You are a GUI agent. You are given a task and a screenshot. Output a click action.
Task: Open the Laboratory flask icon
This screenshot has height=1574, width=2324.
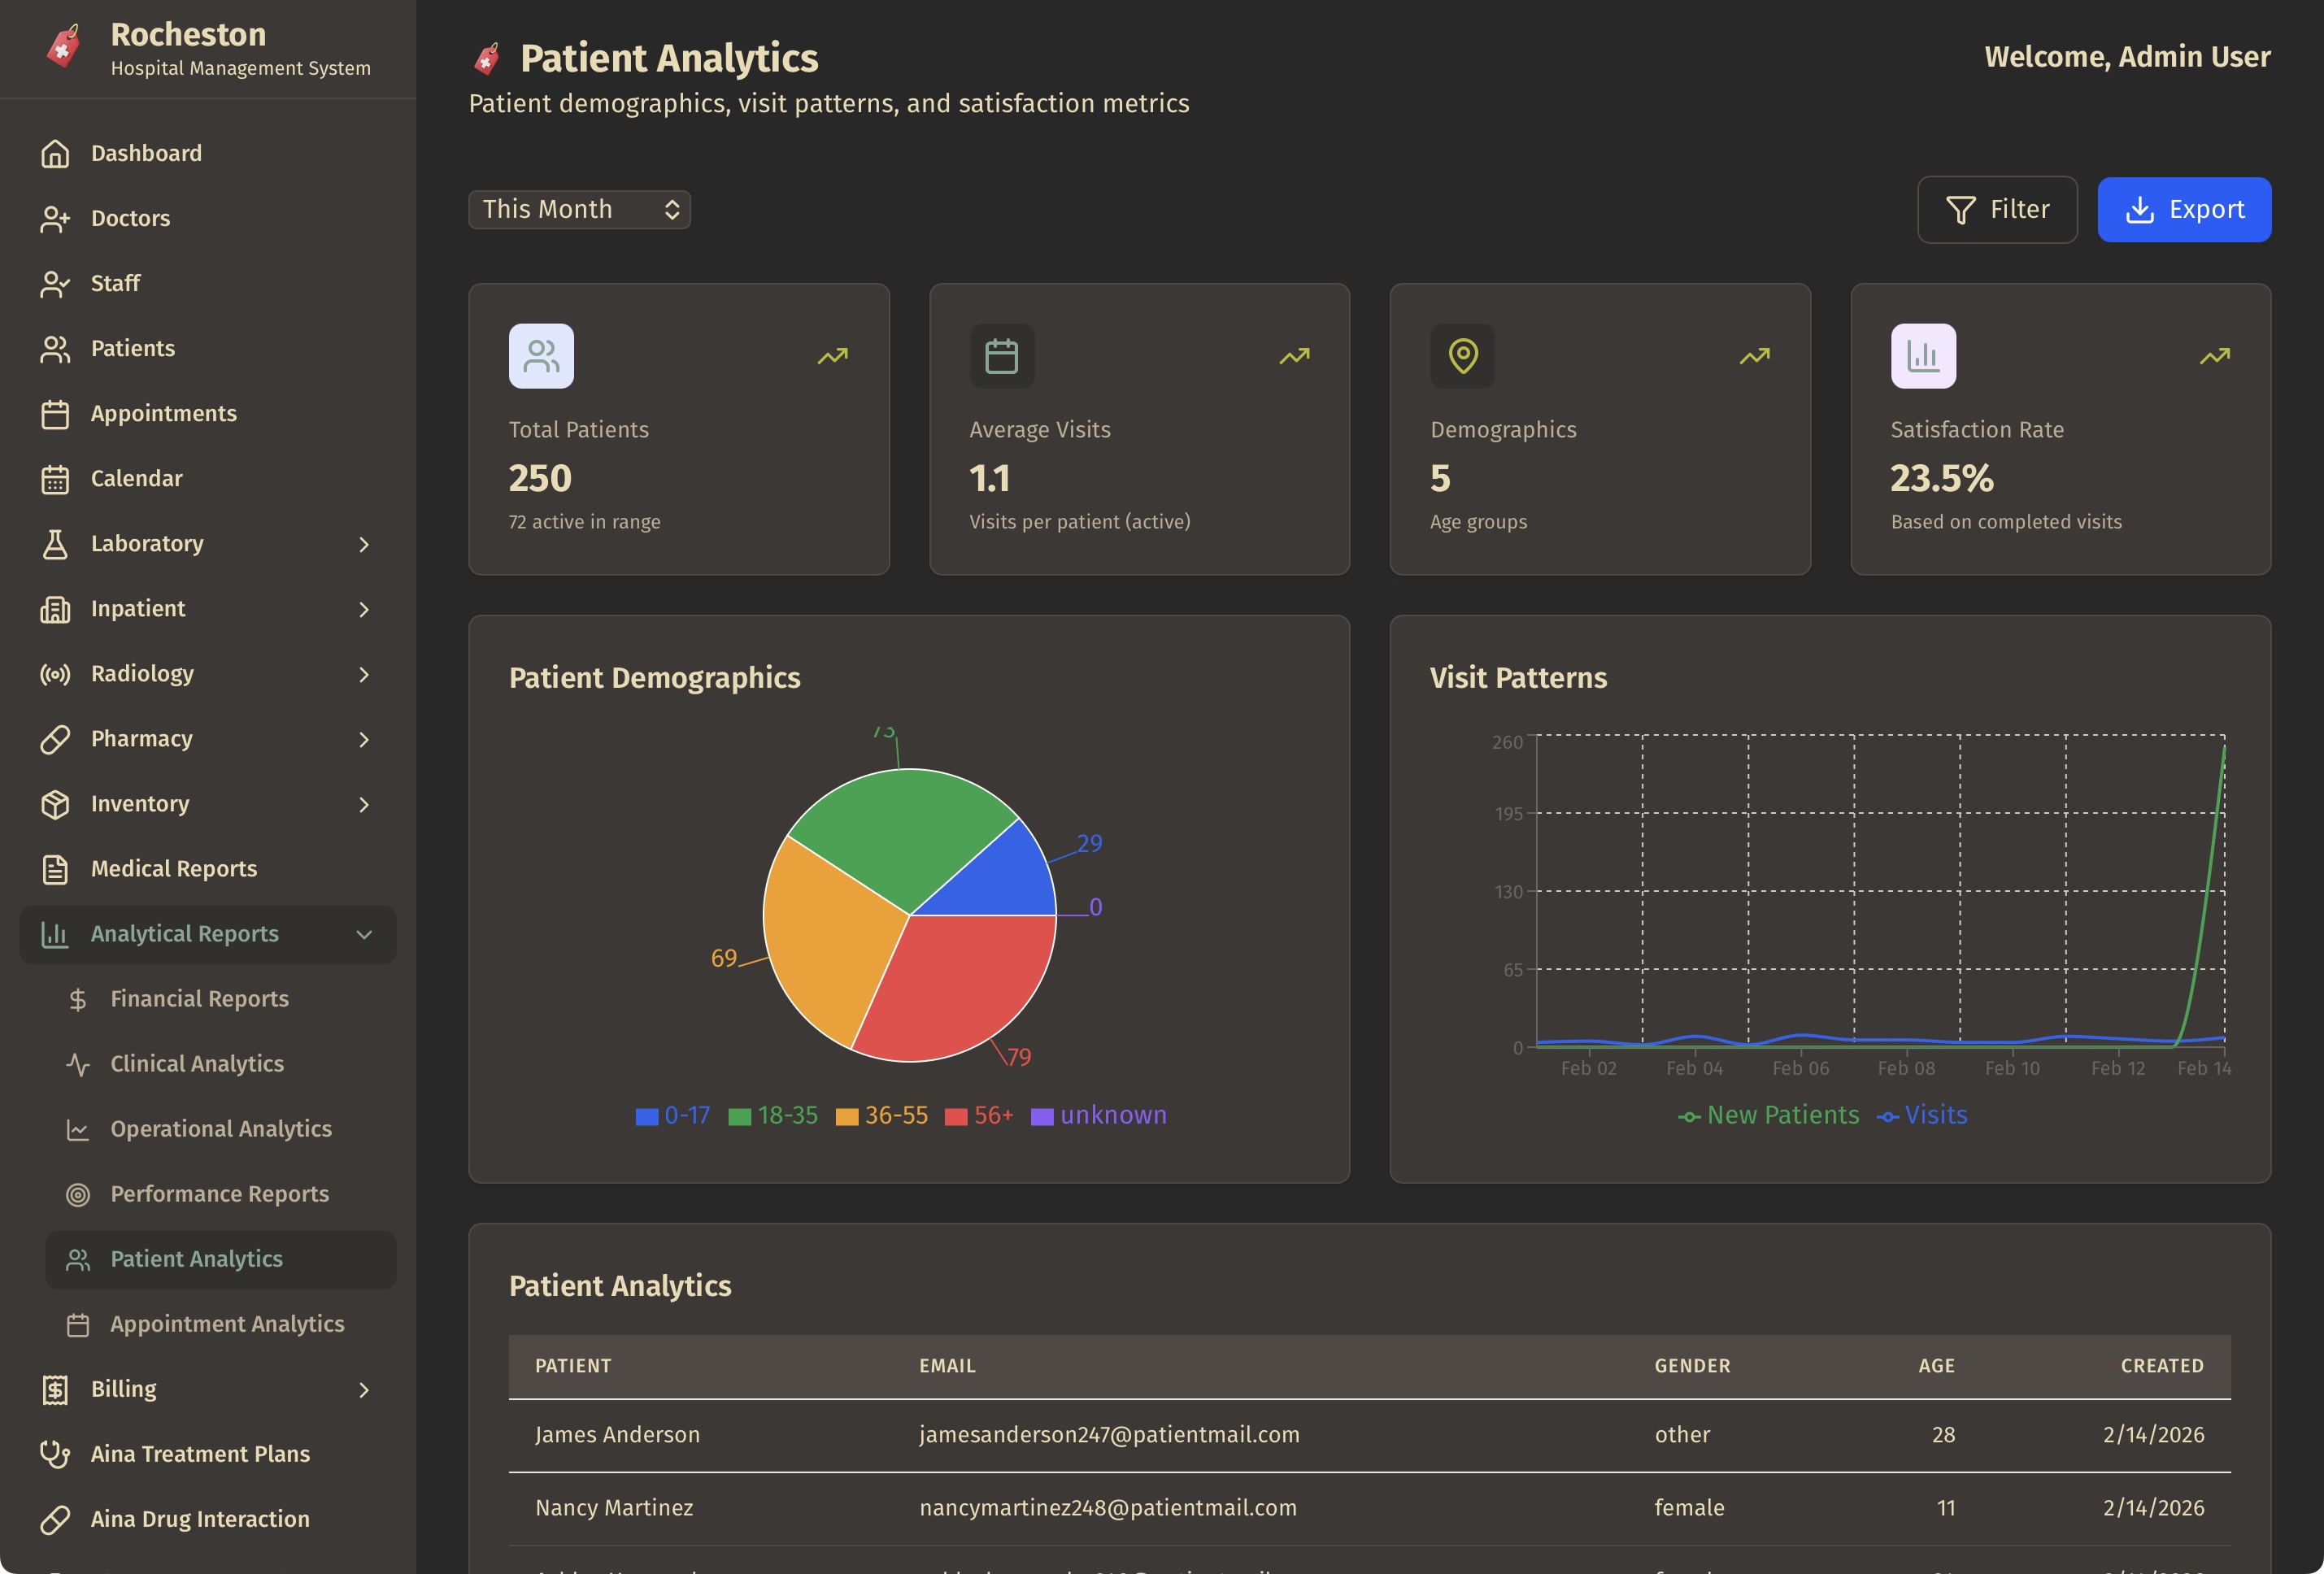coord(55,543)
